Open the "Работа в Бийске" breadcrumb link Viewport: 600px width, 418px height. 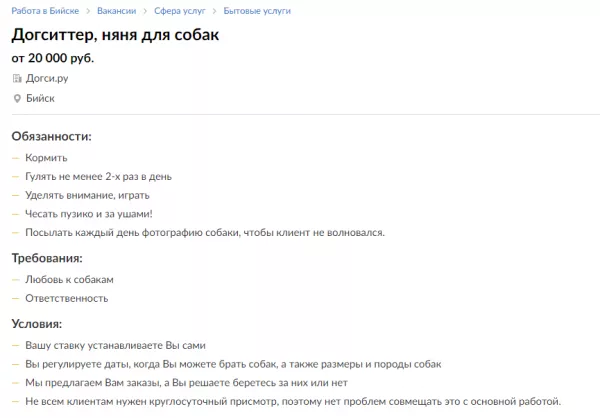(x=44, y=10)
